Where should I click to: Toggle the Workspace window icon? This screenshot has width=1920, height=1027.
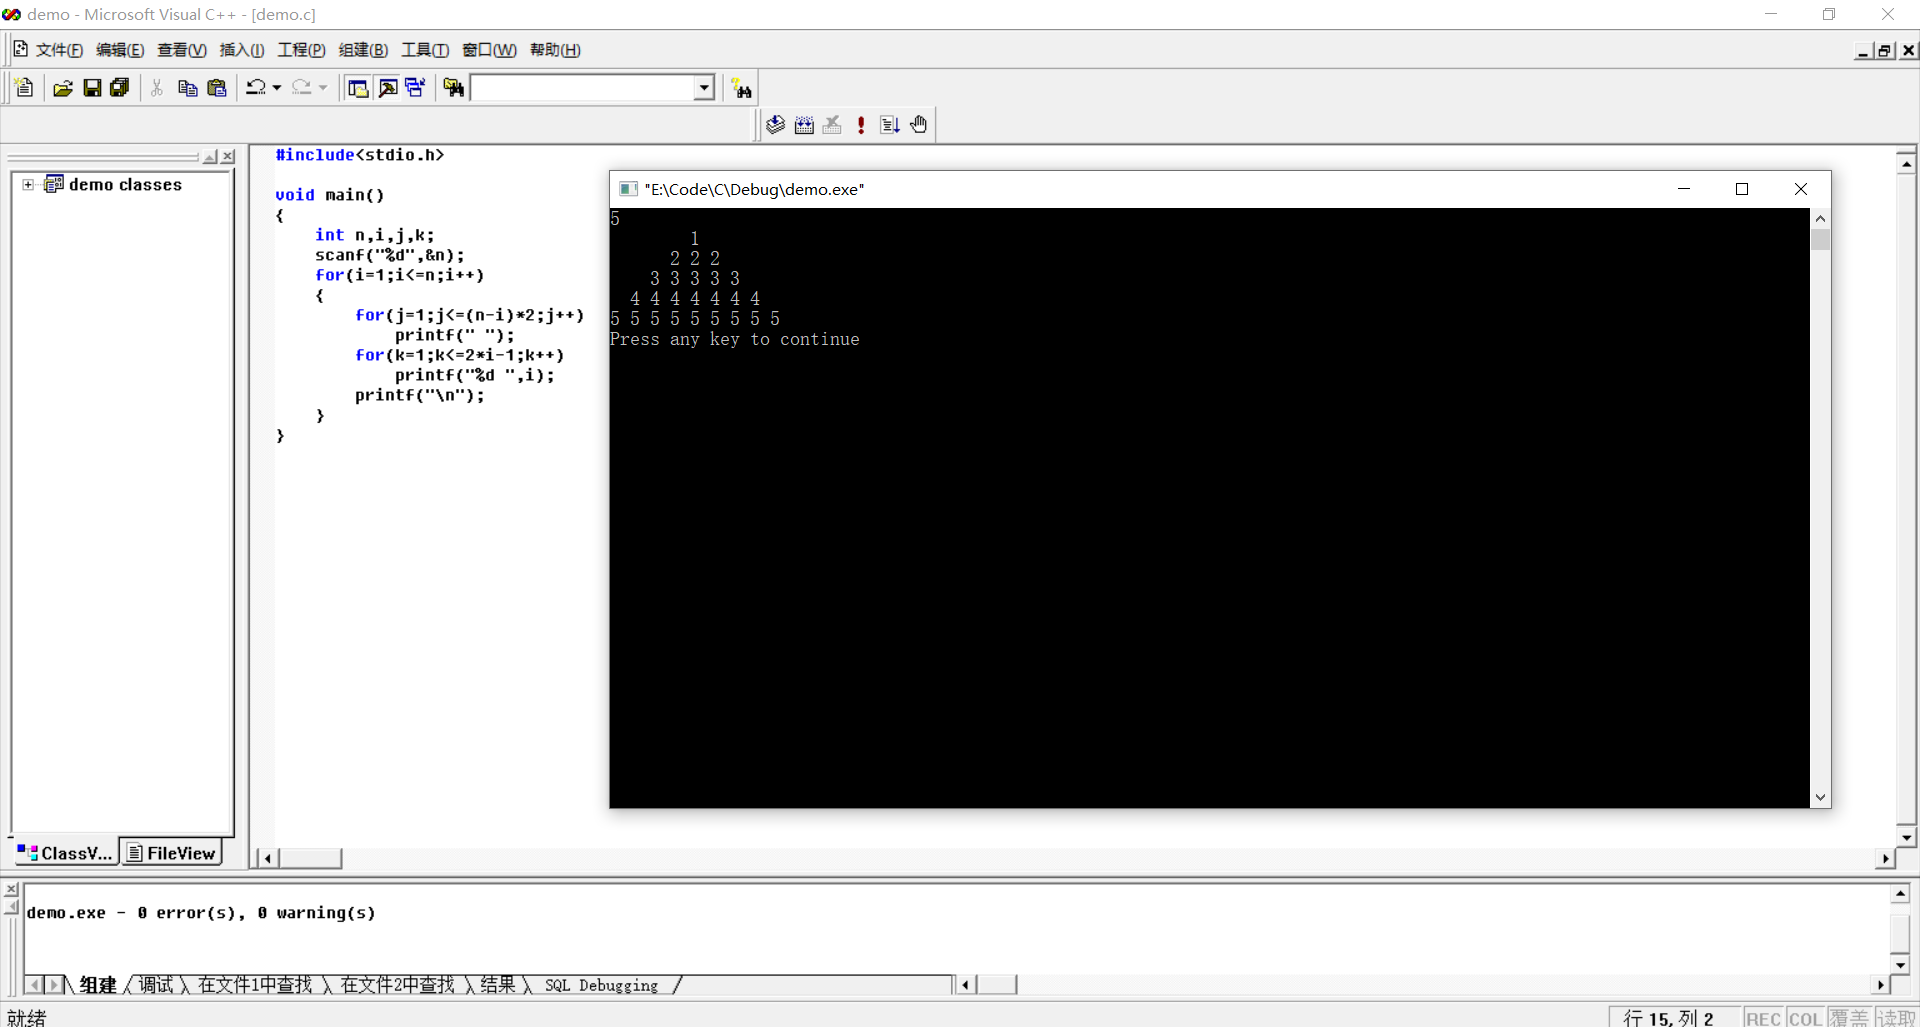coord(358,88)
